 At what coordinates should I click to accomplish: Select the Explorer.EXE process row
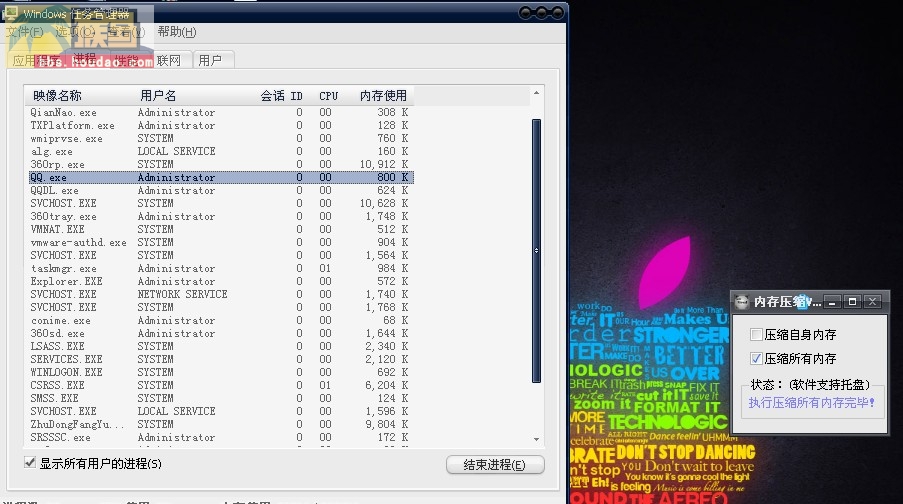[x=221, y=281]
